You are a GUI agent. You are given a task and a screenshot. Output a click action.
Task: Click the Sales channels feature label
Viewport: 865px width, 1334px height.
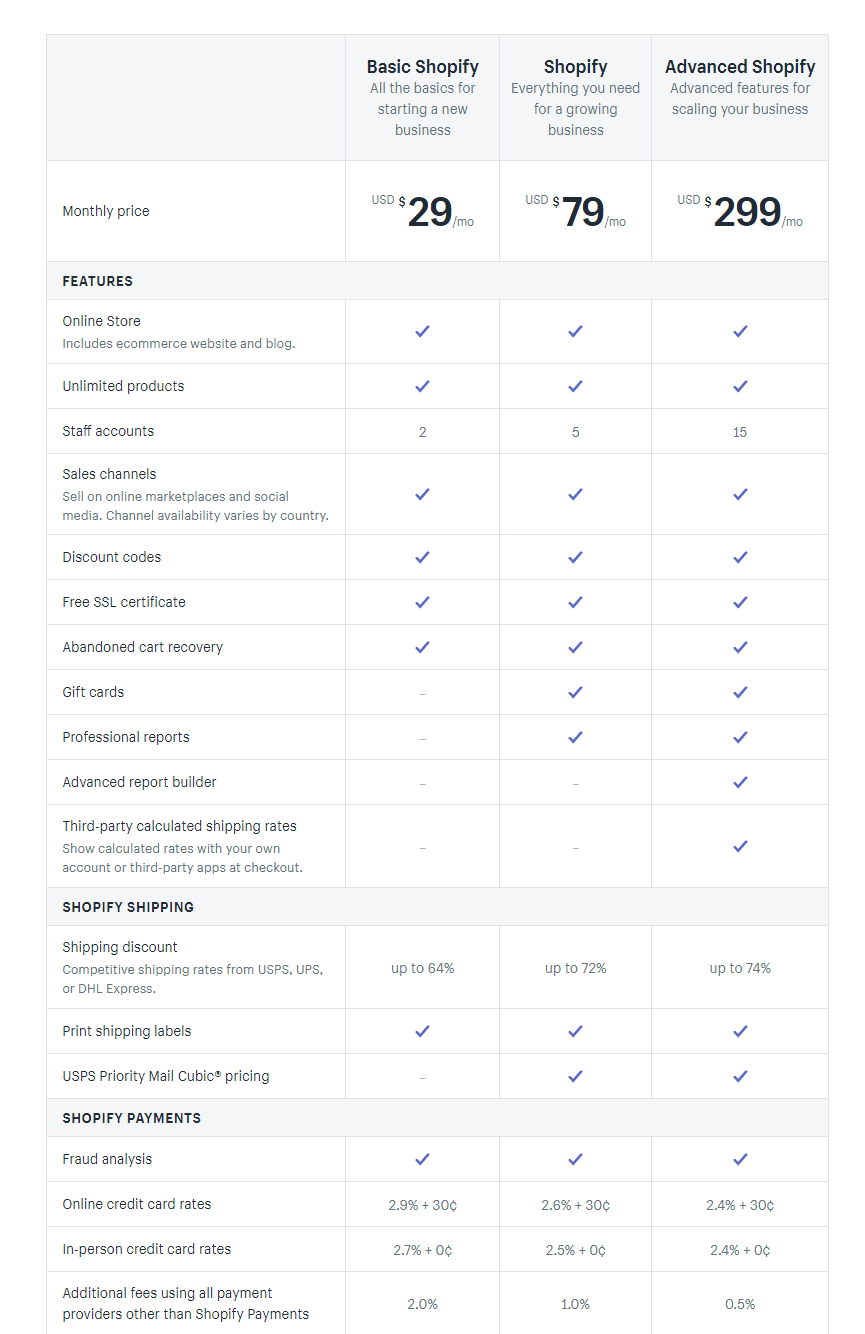(109, 474)
